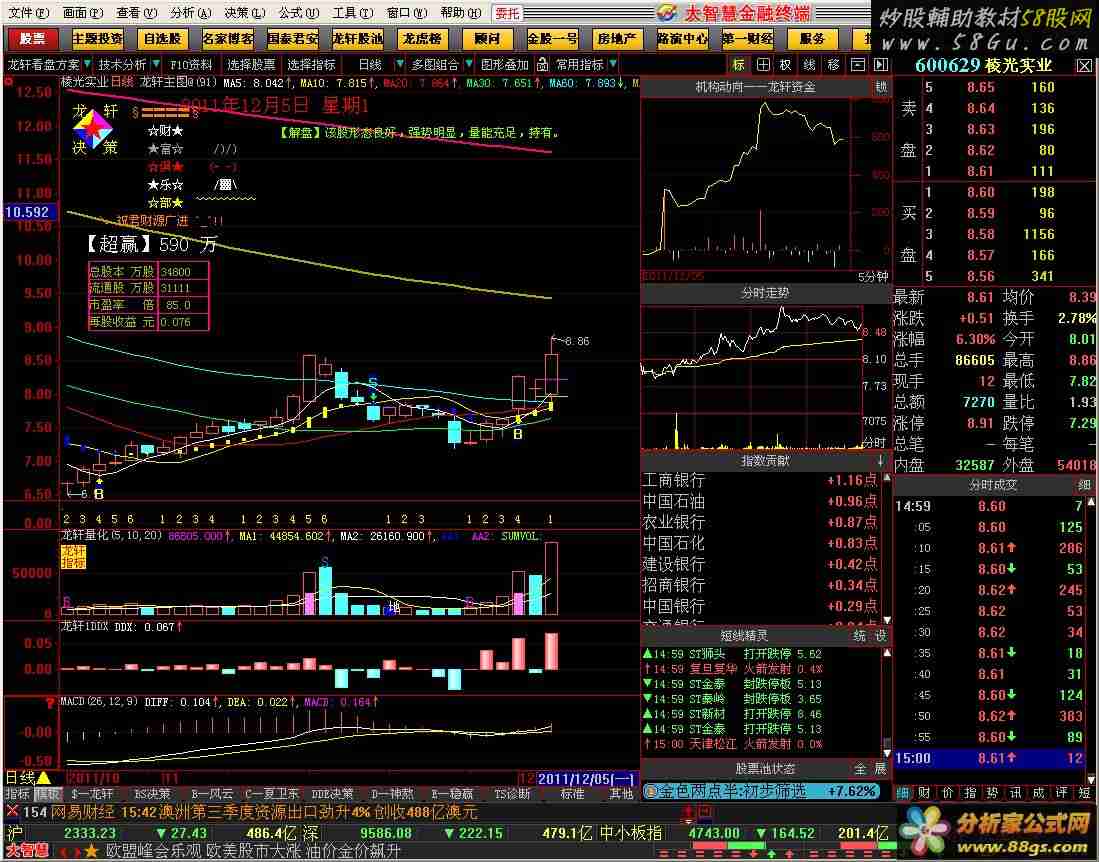The height and width of the screenshot is (862, 1099).
Task: Open the 工具 menu
Action: point(353,13)
